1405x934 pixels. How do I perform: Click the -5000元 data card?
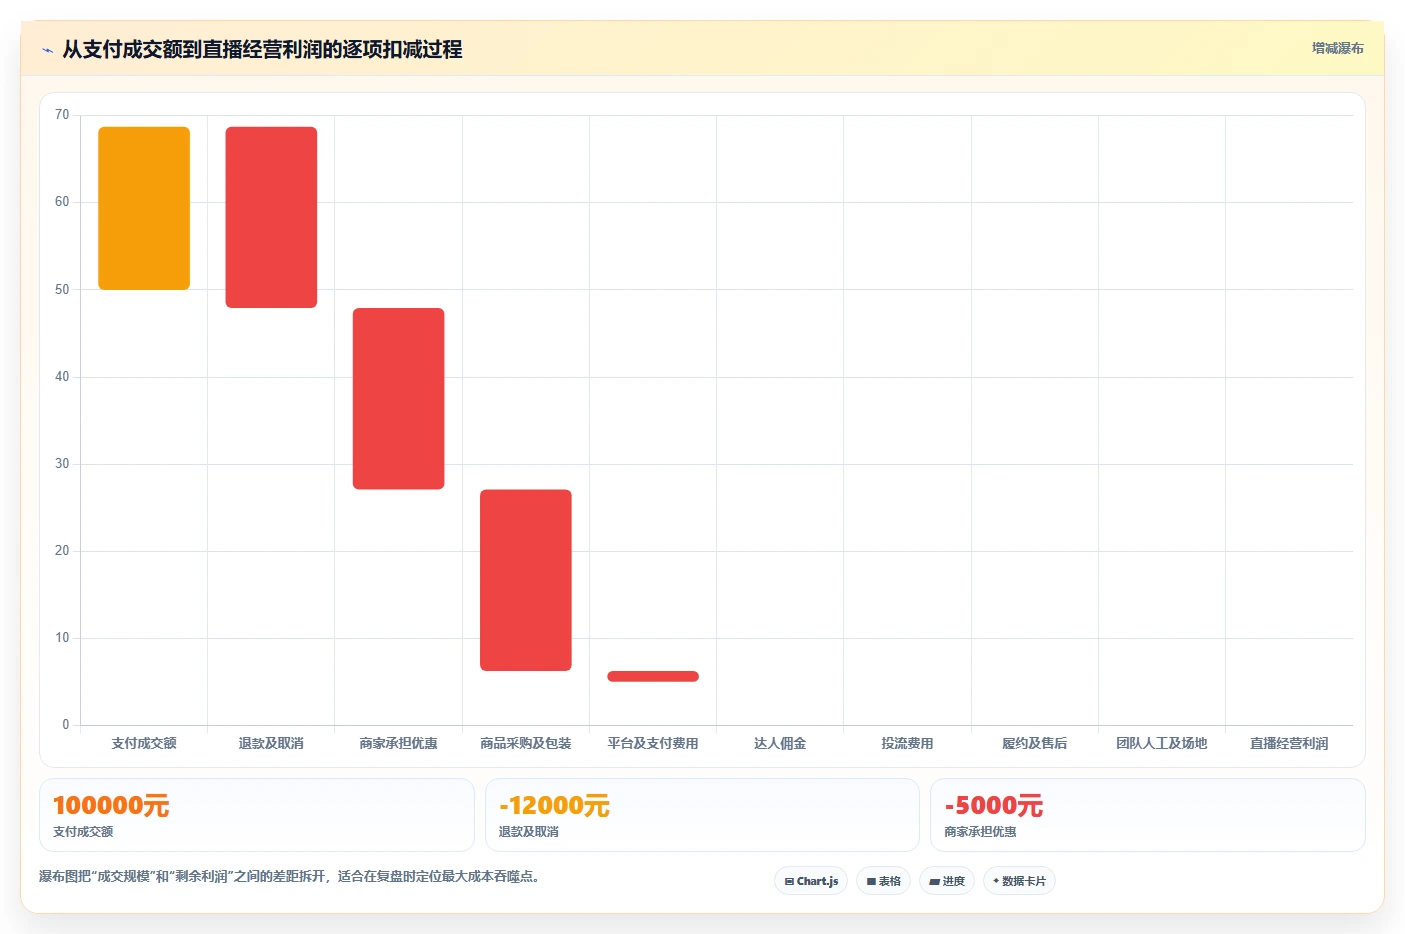[x=1148, y=815]
